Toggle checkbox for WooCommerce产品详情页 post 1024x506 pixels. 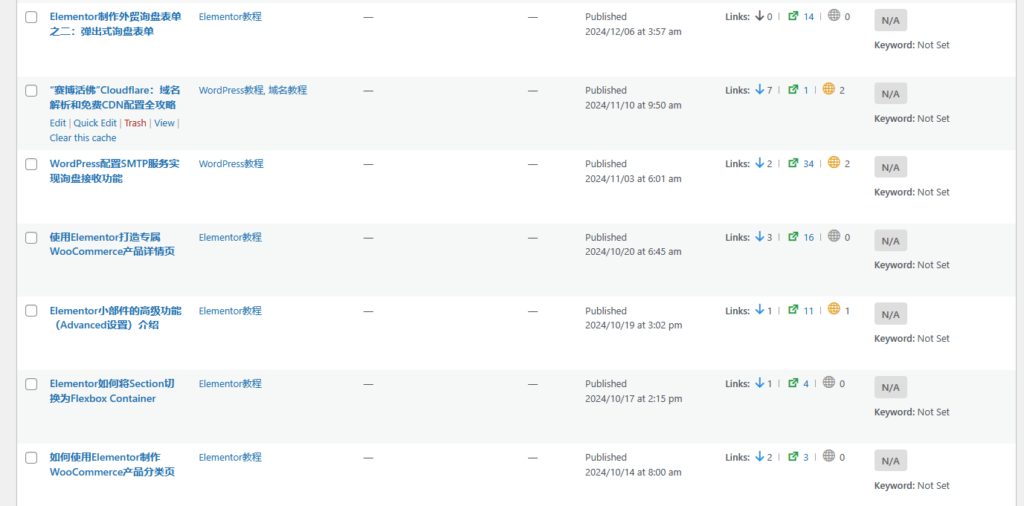pyautogui.click(x=31, y=238)
